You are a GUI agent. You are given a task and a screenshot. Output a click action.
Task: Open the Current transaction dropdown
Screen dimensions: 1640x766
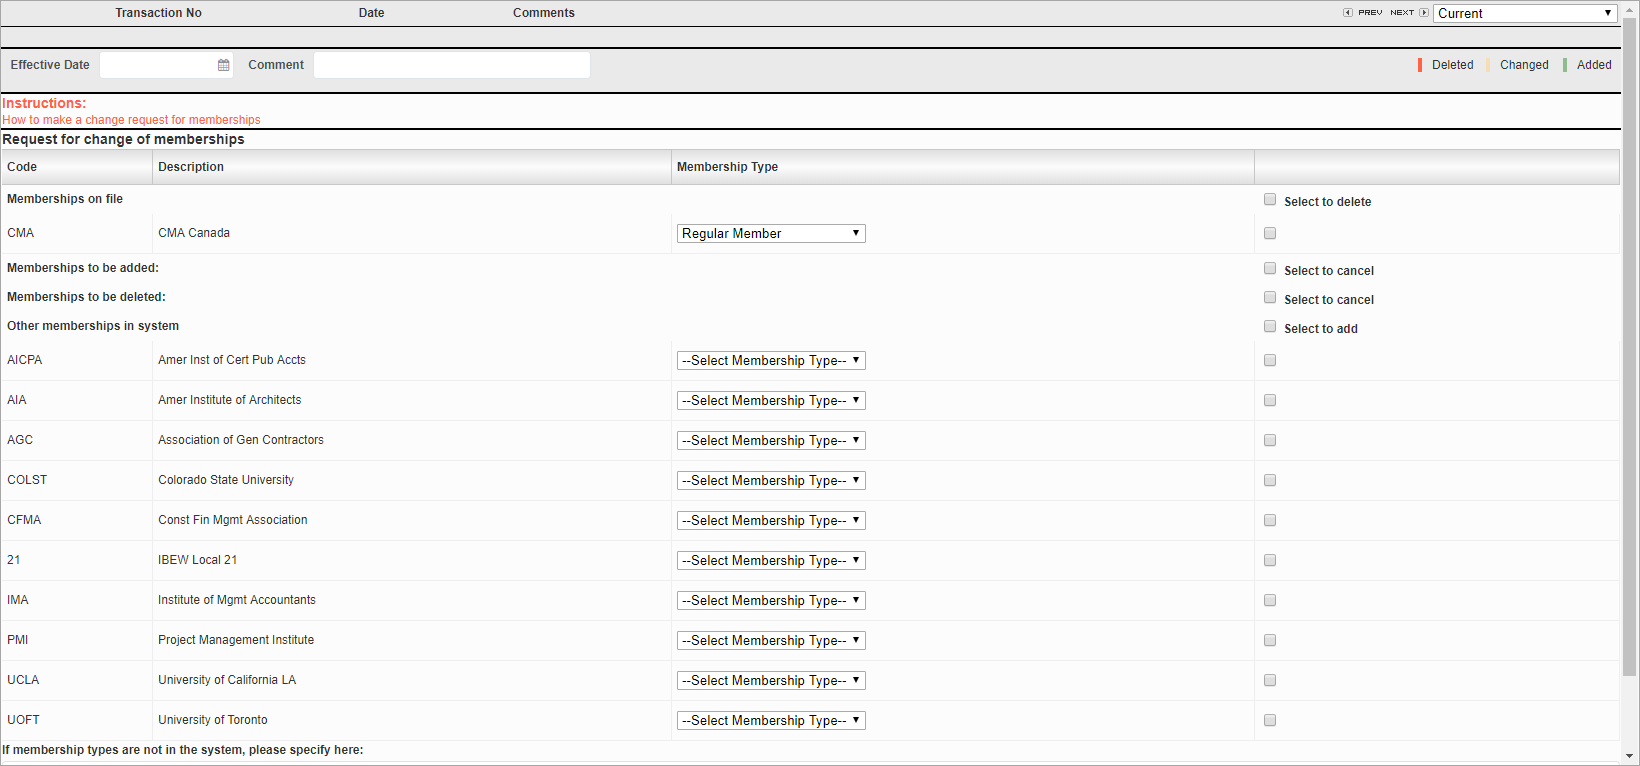(x=1525, y=13)
